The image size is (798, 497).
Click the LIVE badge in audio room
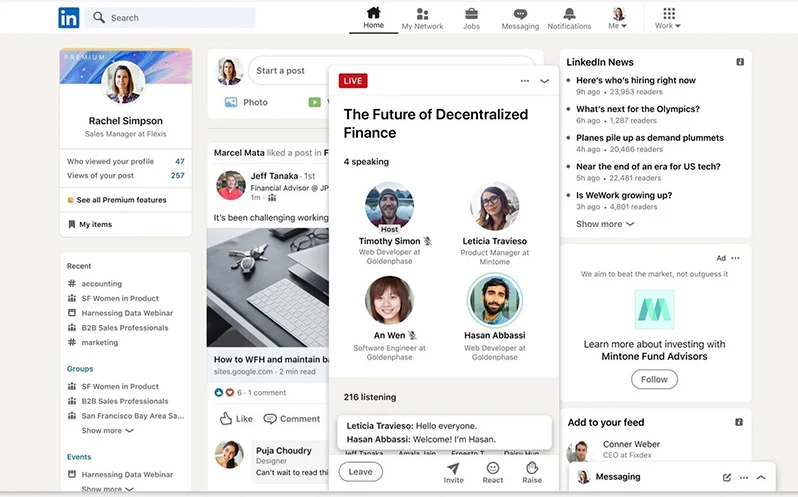[353, 80]
